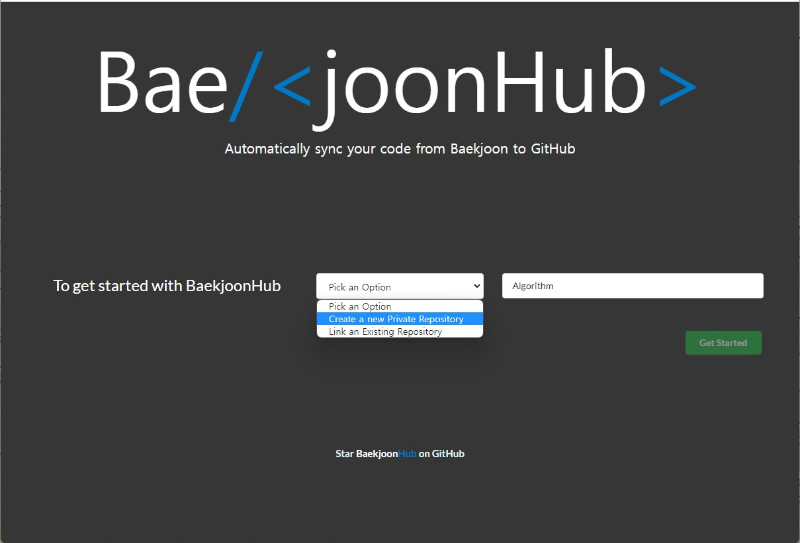Select Link an Existing Repository option
This screenshot has height=543, width=800.
pos(399,331)
